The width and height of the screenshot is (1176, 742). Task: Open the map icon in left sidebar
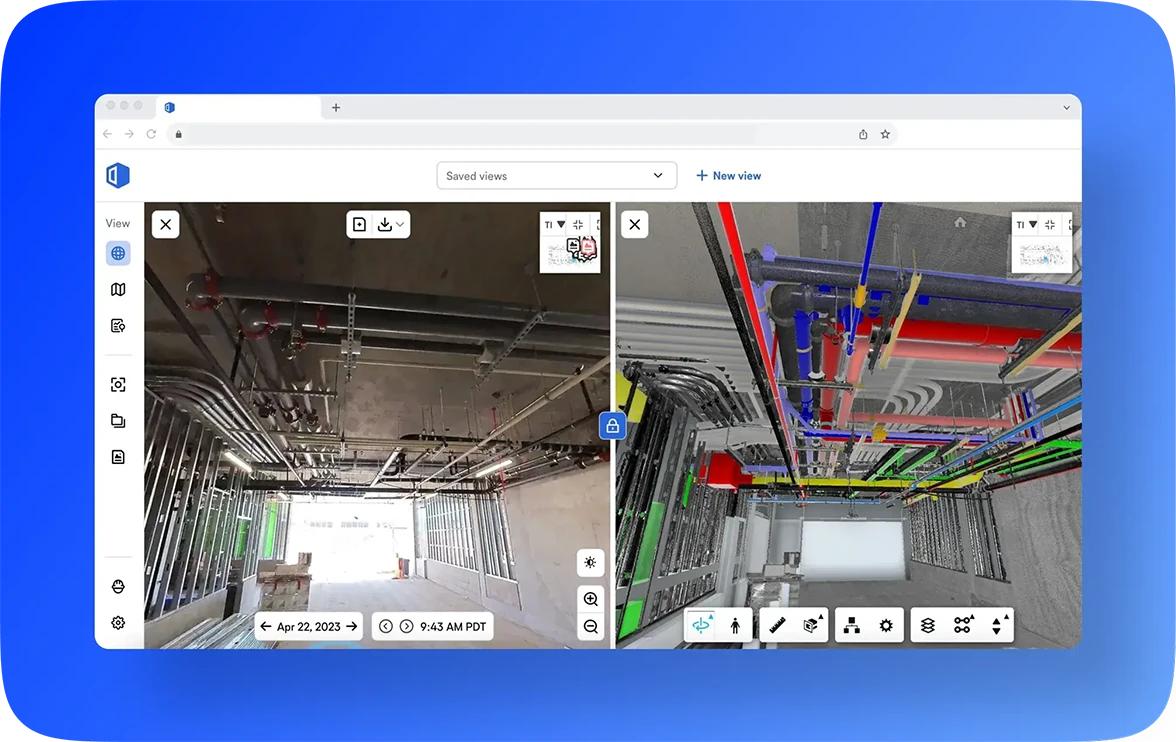(118, 289)
